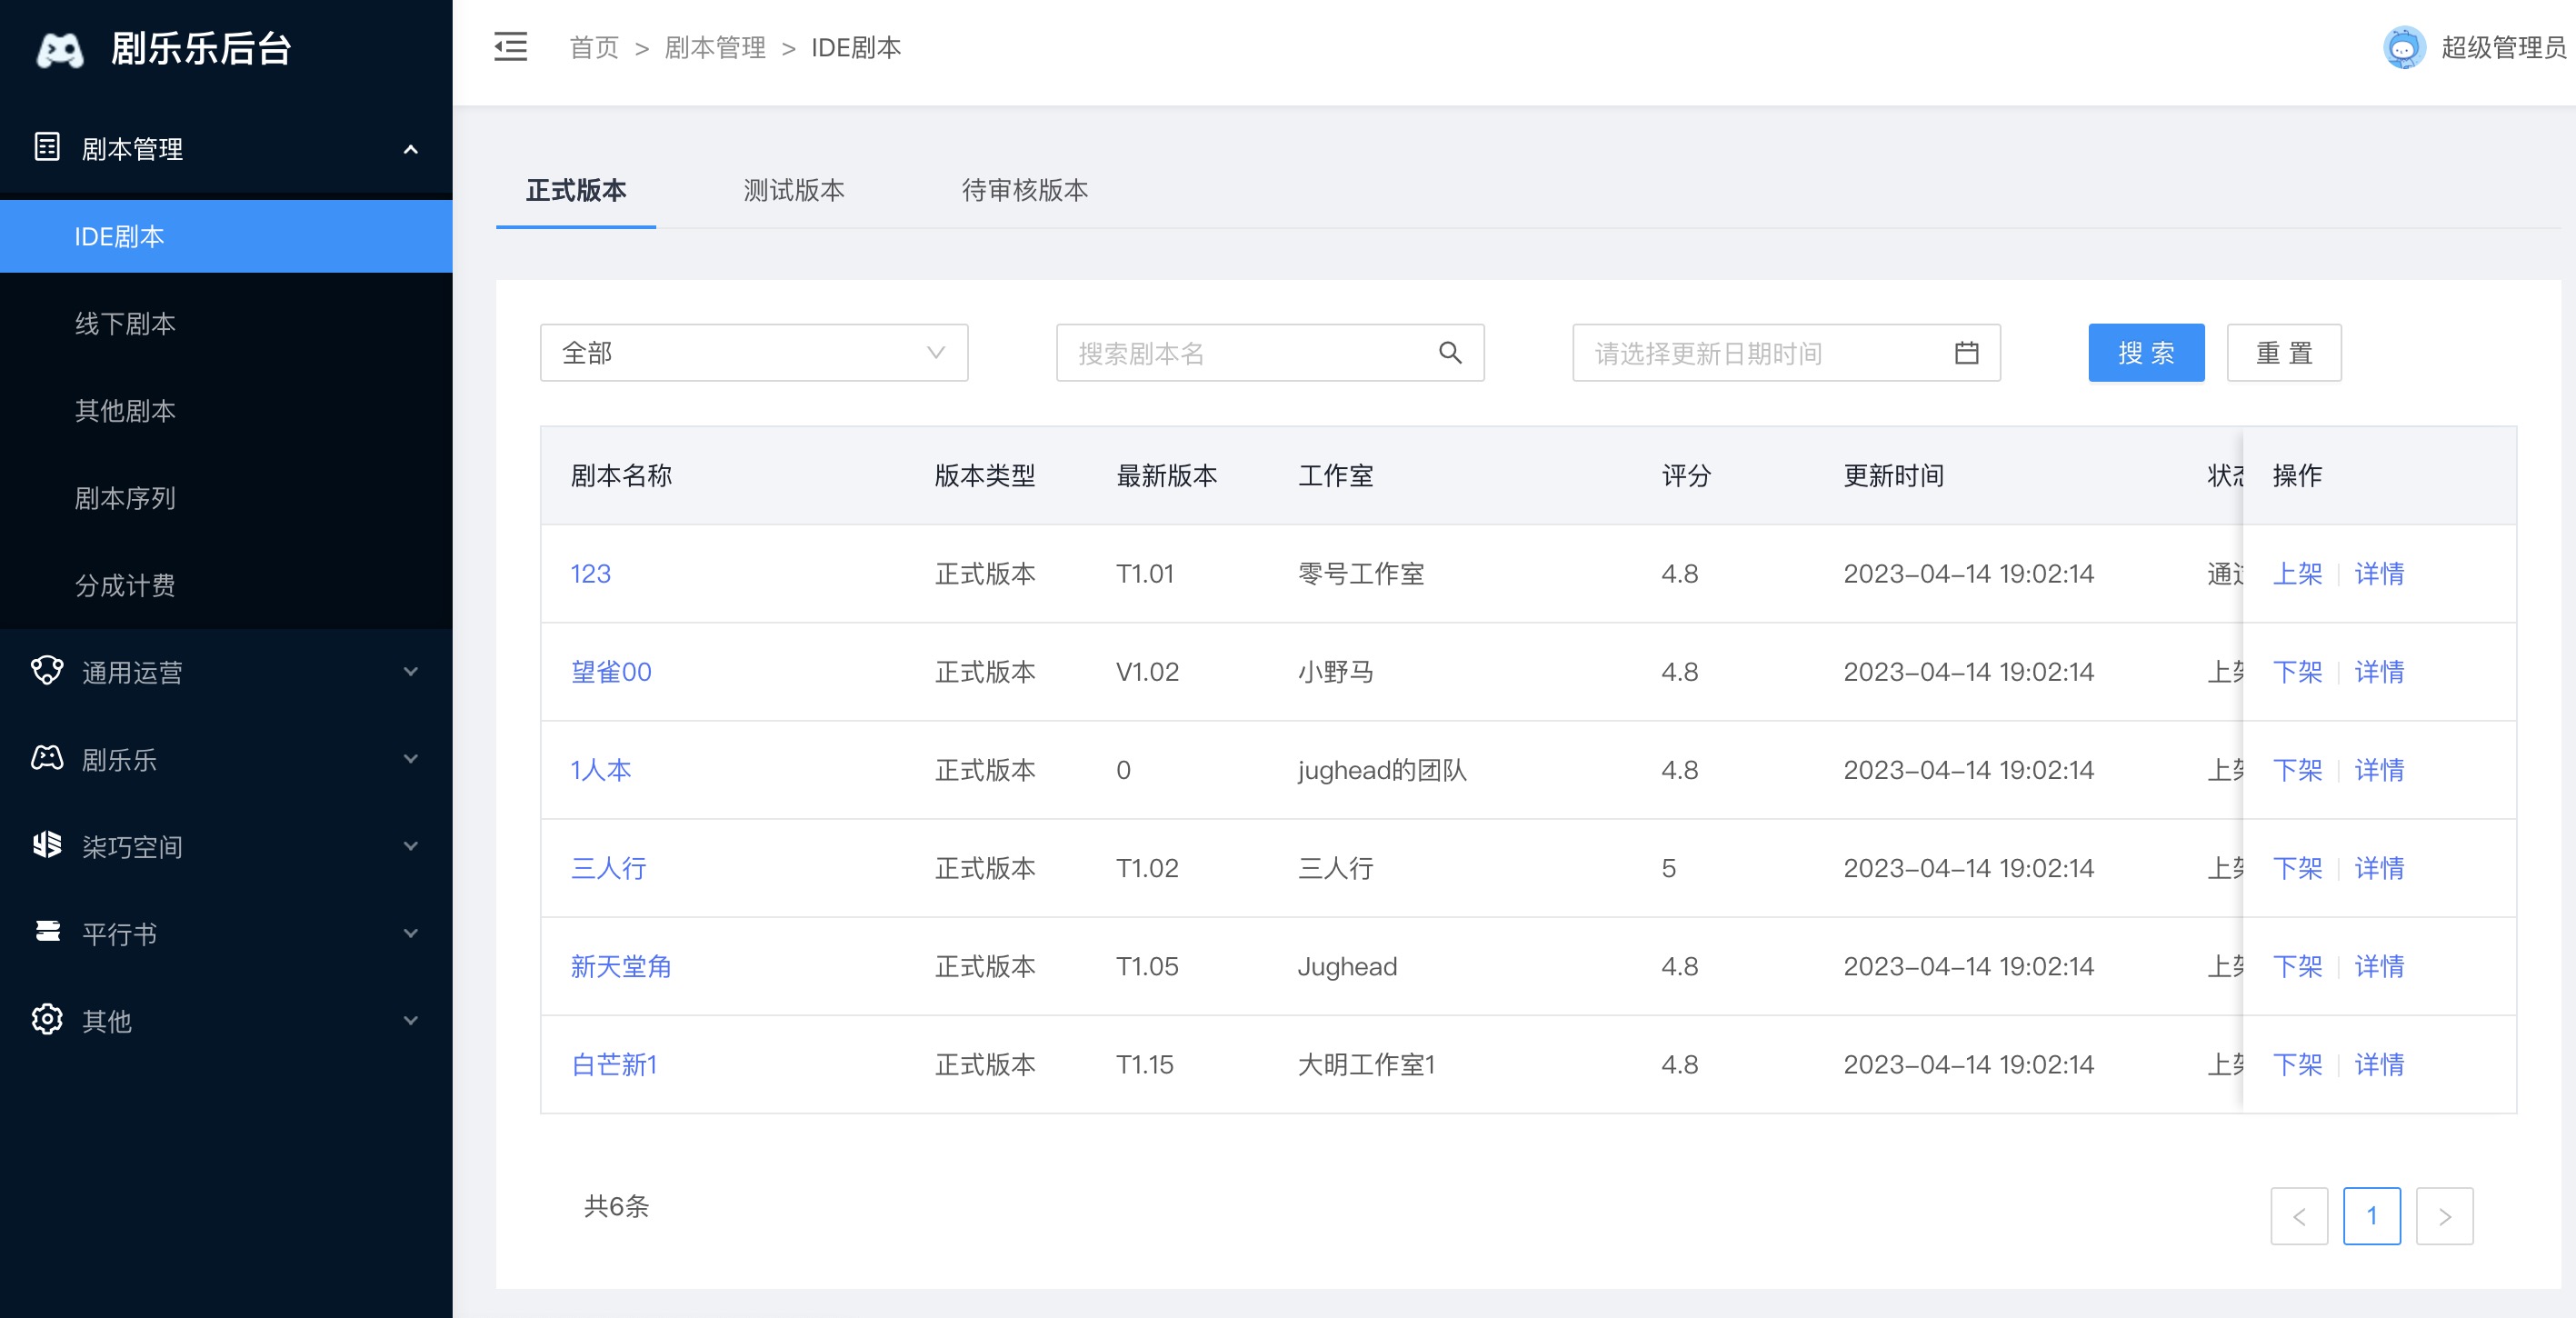This screenshot has height=1318, width=2576.
Task: Click the 超级管理员 avatar icon
Action: point(2404,47)
